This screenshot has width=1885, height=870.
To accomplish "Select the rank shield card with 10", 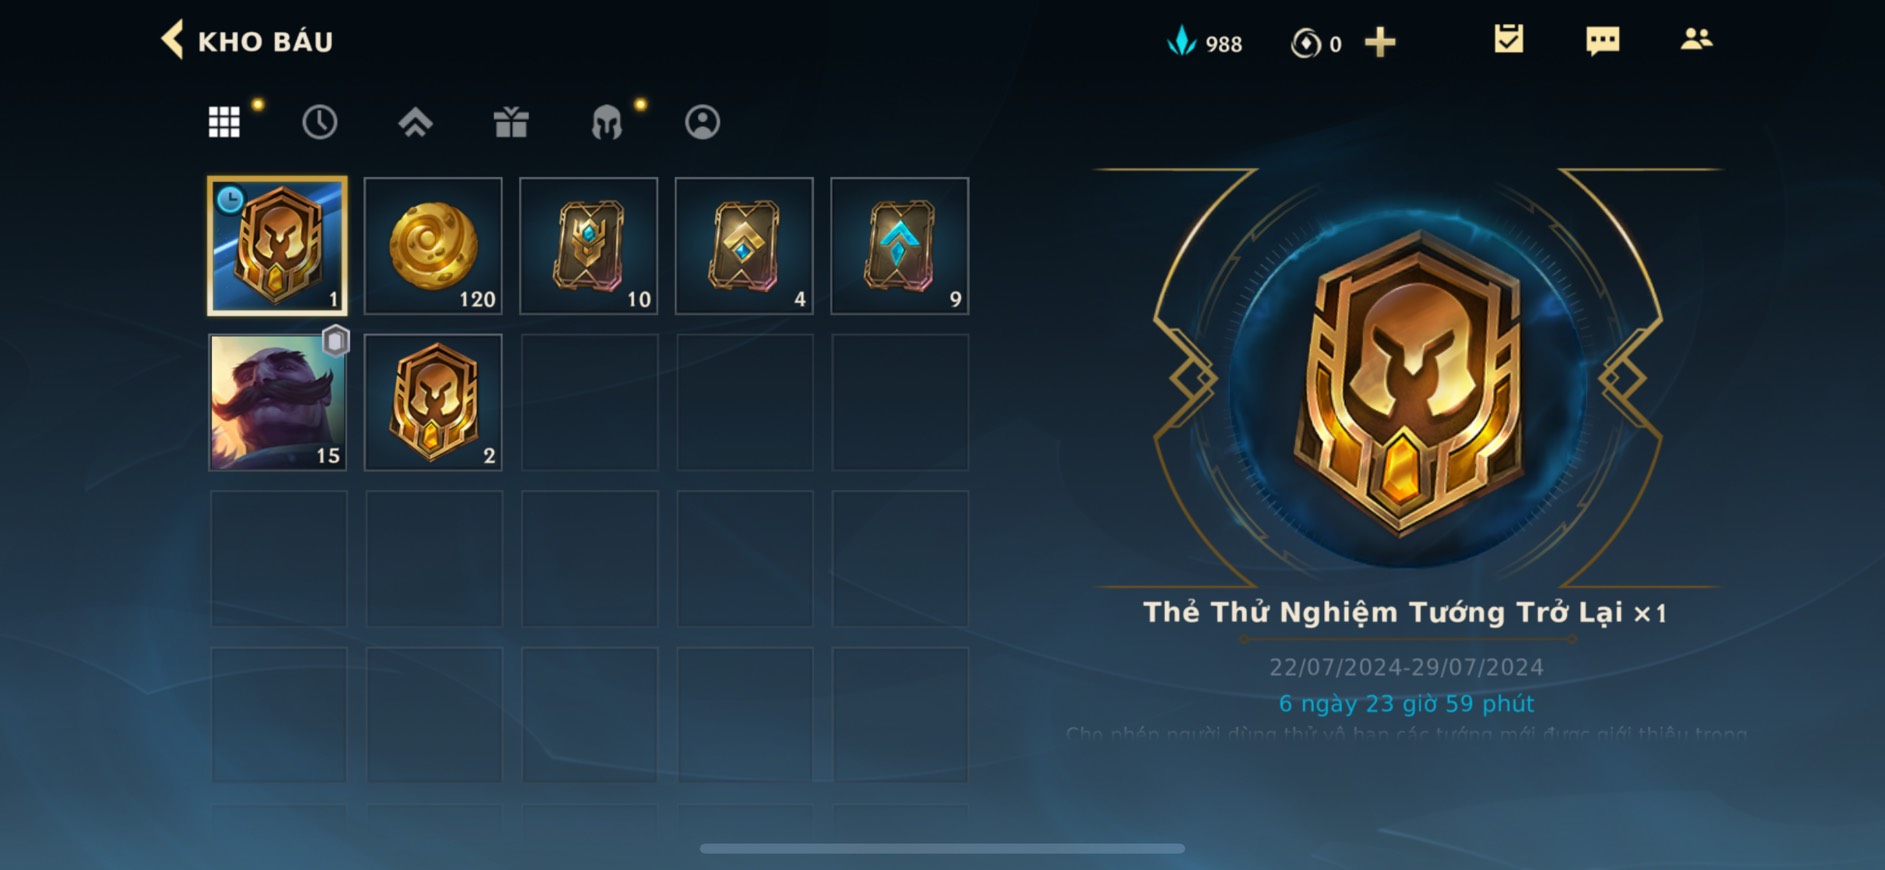I will pos(589,246).
